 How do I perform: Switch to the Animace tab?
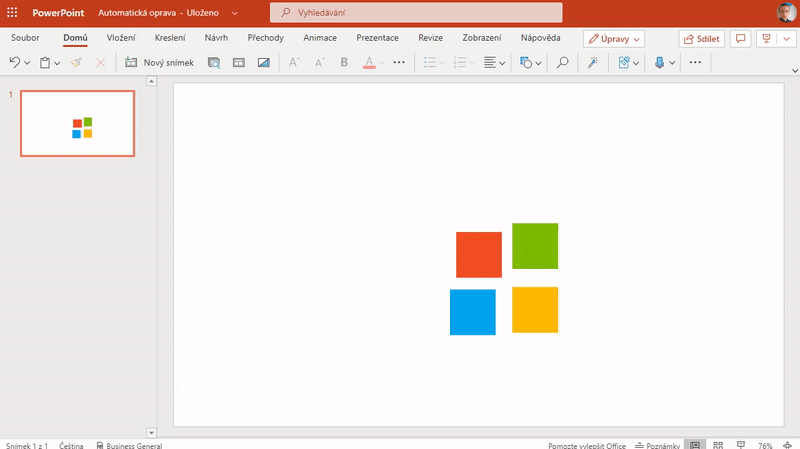pyautogui.click(x=321, y=38)
